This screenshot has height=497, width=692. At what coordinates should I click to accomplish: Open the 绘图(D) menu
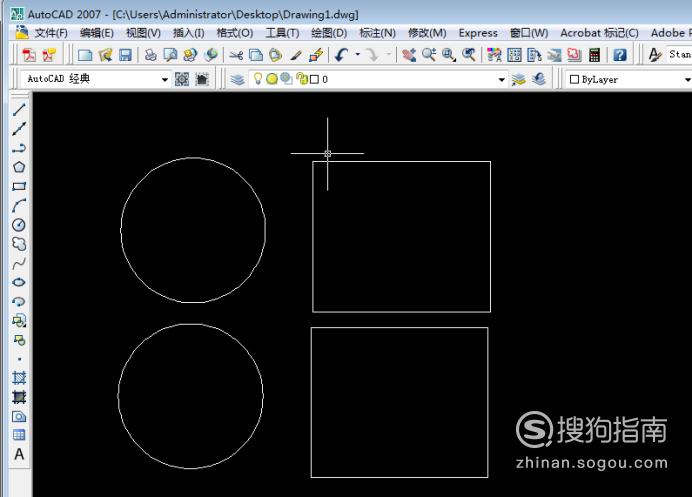[x=329, y=33]
